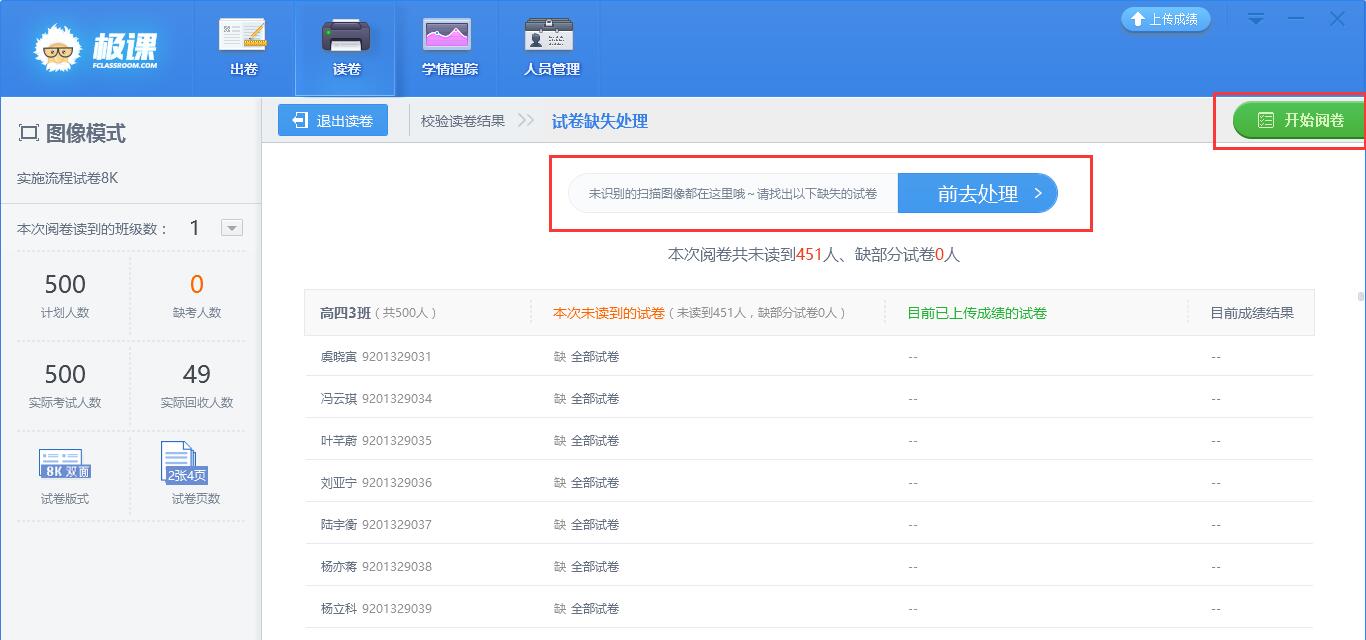Open 人员管理 personnel module
The height and width of the screenshot is (640, 1366).
pyautogui.click(x=551, y=48)
